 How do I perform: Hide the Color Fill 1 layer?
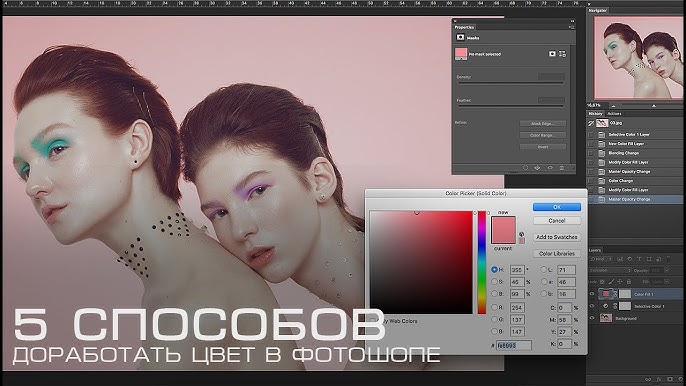point(592,294)
